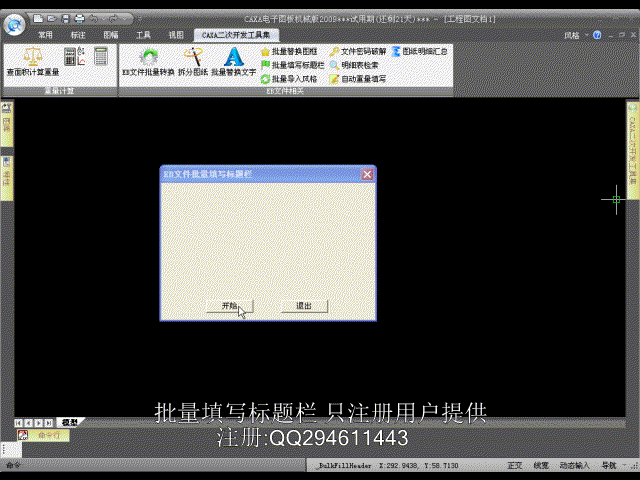Open the 标注 ribbon tab
The image size is (640, 480).
tap(78, 35)
